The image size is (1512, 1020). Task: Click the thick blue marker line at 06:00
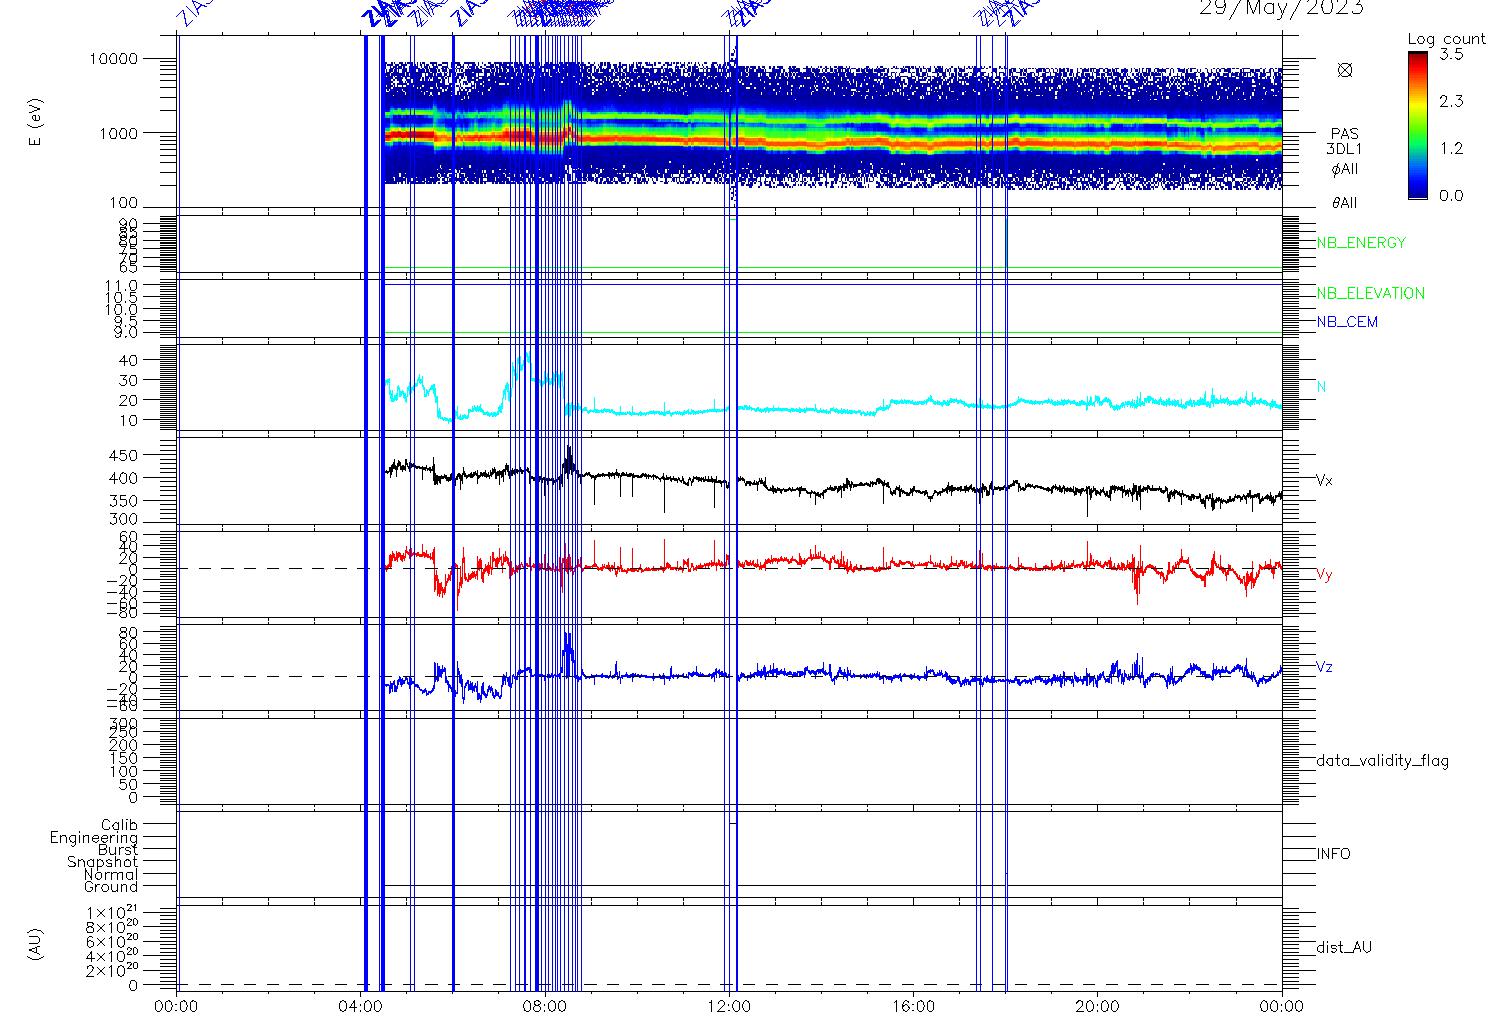click(x=453, y=512)
